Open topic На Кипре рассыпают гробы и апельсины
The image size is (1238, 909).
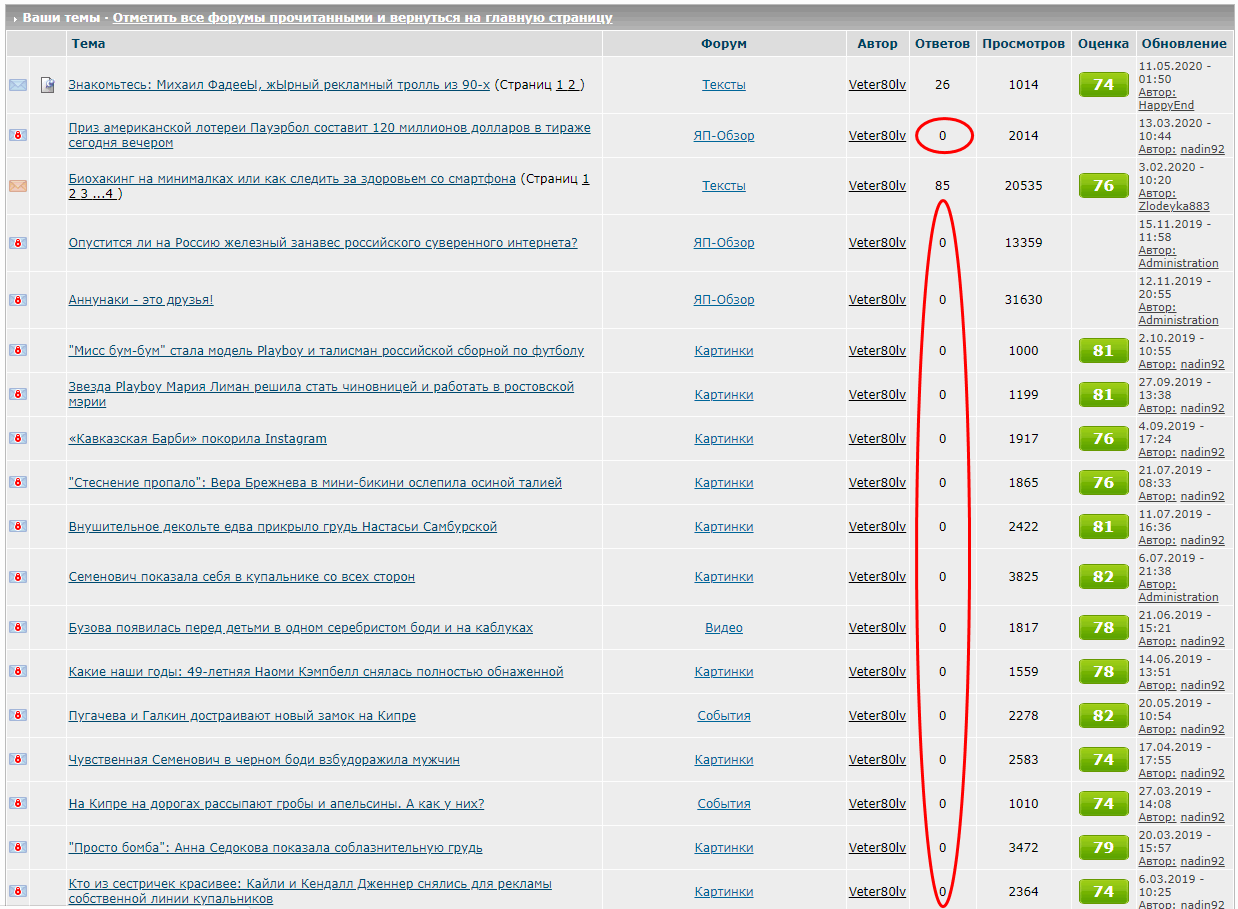tap(276, 804)
